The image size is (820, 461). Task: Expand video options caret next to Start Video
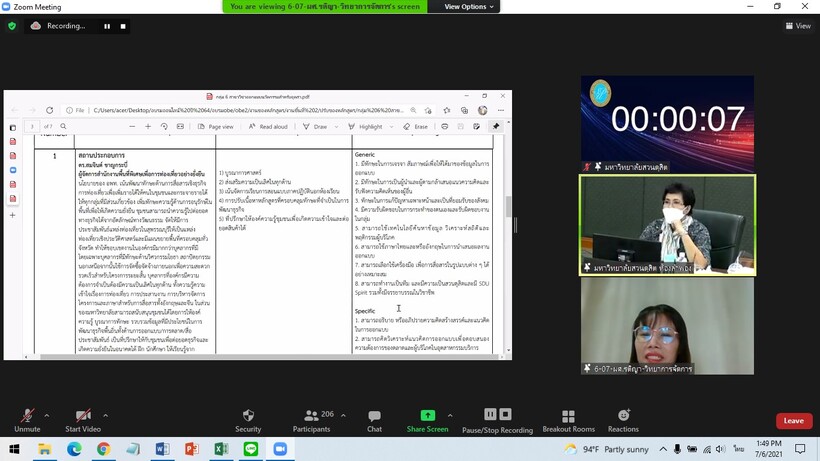point(106,416)
